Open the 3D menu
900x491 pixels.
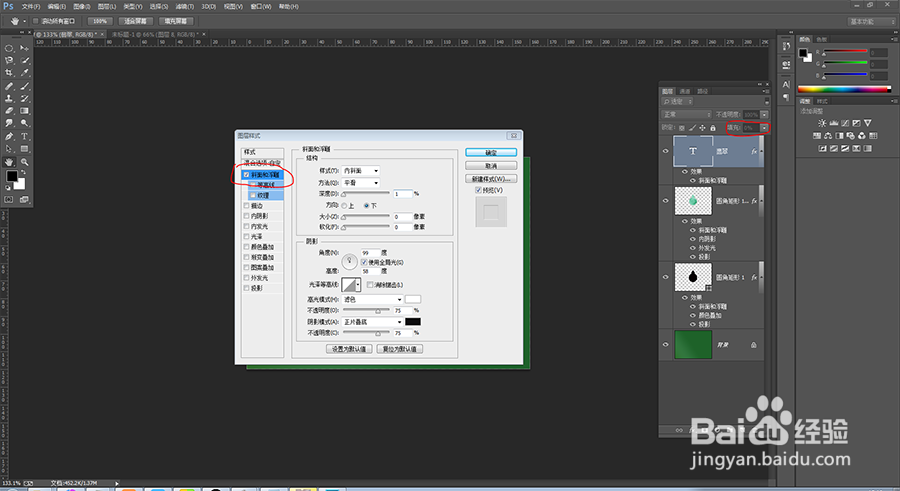point(208,6)
